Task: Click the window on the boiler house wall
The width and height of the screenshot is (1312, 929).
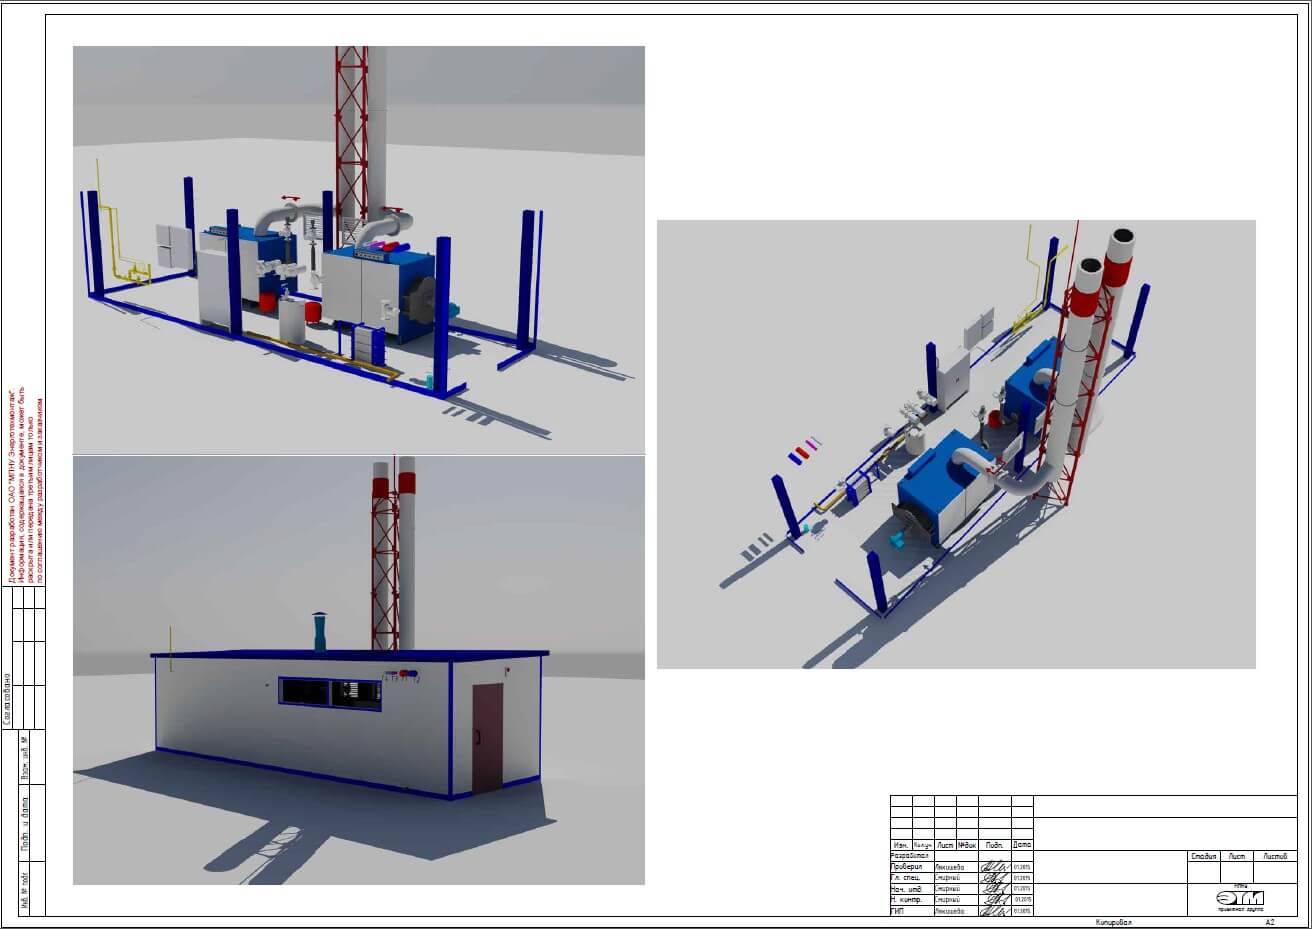Action: point(330,694)
